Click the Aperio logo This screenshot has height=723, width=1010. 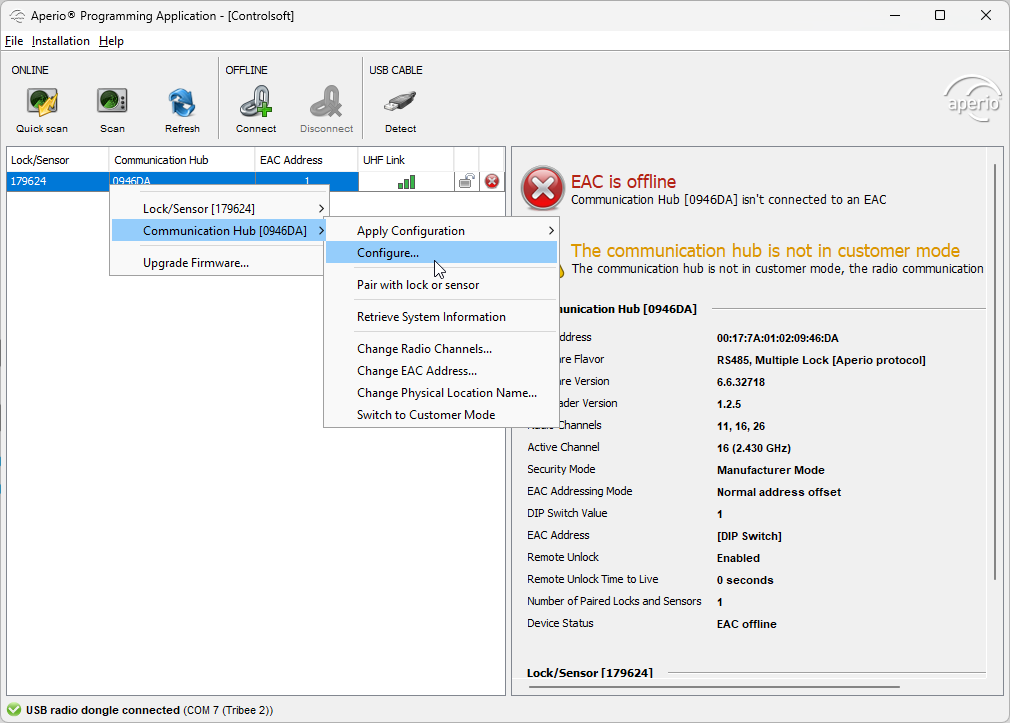[x=973, y=100]
